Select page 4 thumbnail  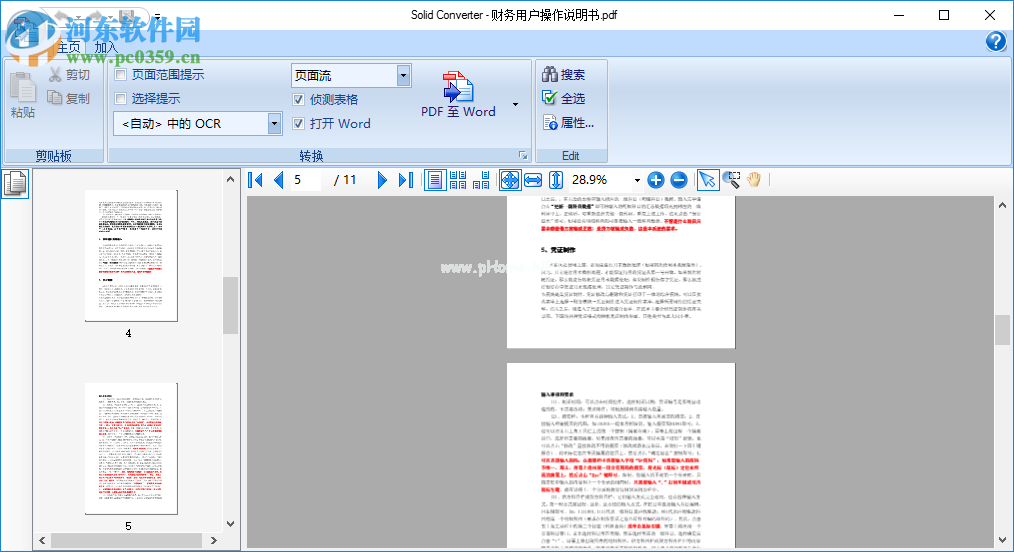pyautogui.click(x=131, y=255)
